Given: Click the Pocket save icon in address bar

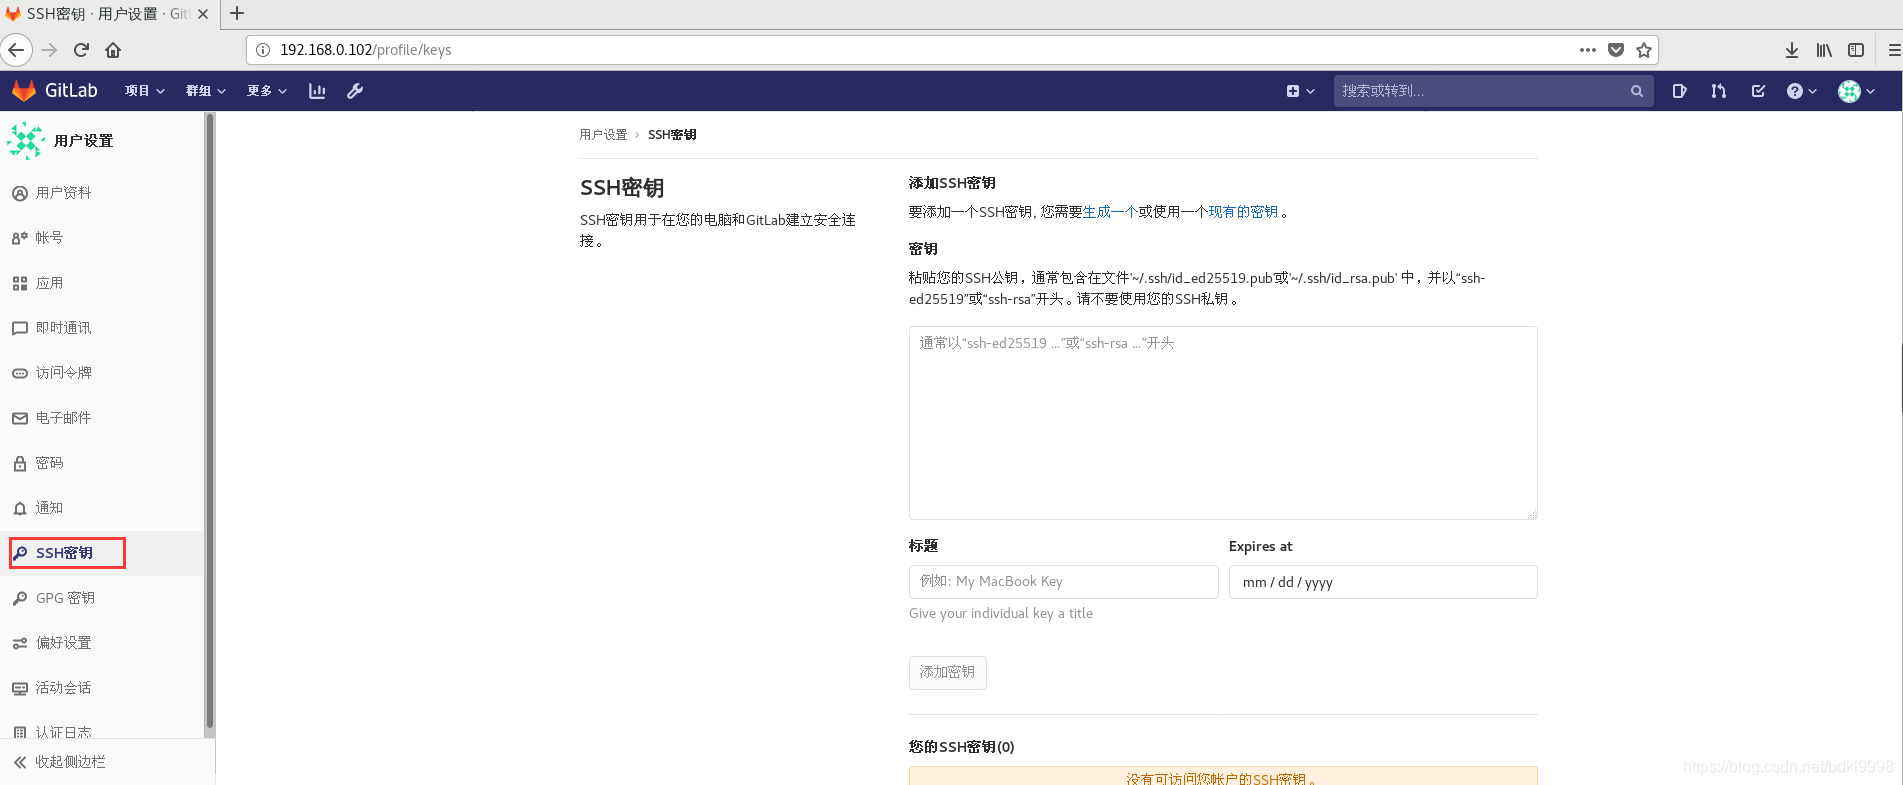Looking at the screenshot, I should (x=1616, y=50).
